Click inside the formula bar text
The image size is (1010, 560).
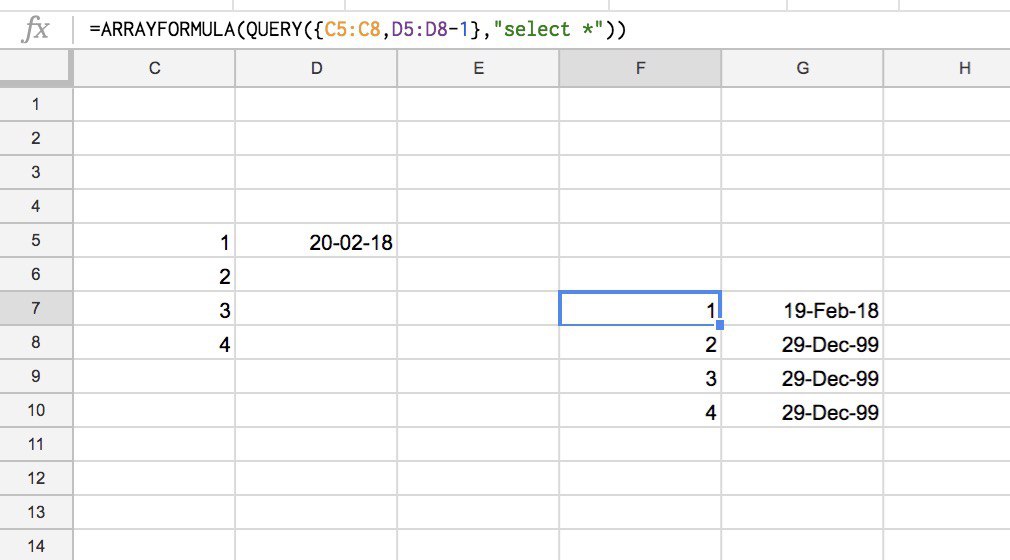coord(357,30)
